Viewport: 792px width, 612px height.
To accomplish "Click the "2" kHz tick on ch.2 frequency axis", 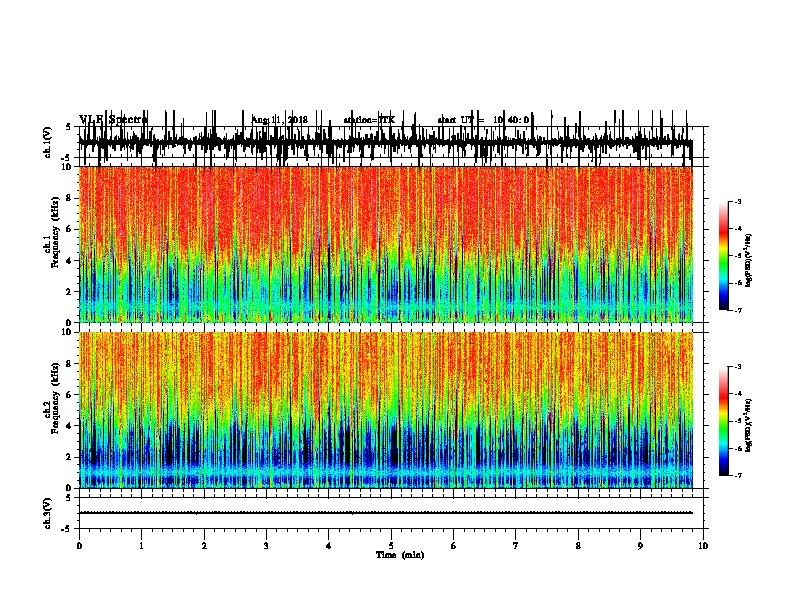I will tap(69, 457).
